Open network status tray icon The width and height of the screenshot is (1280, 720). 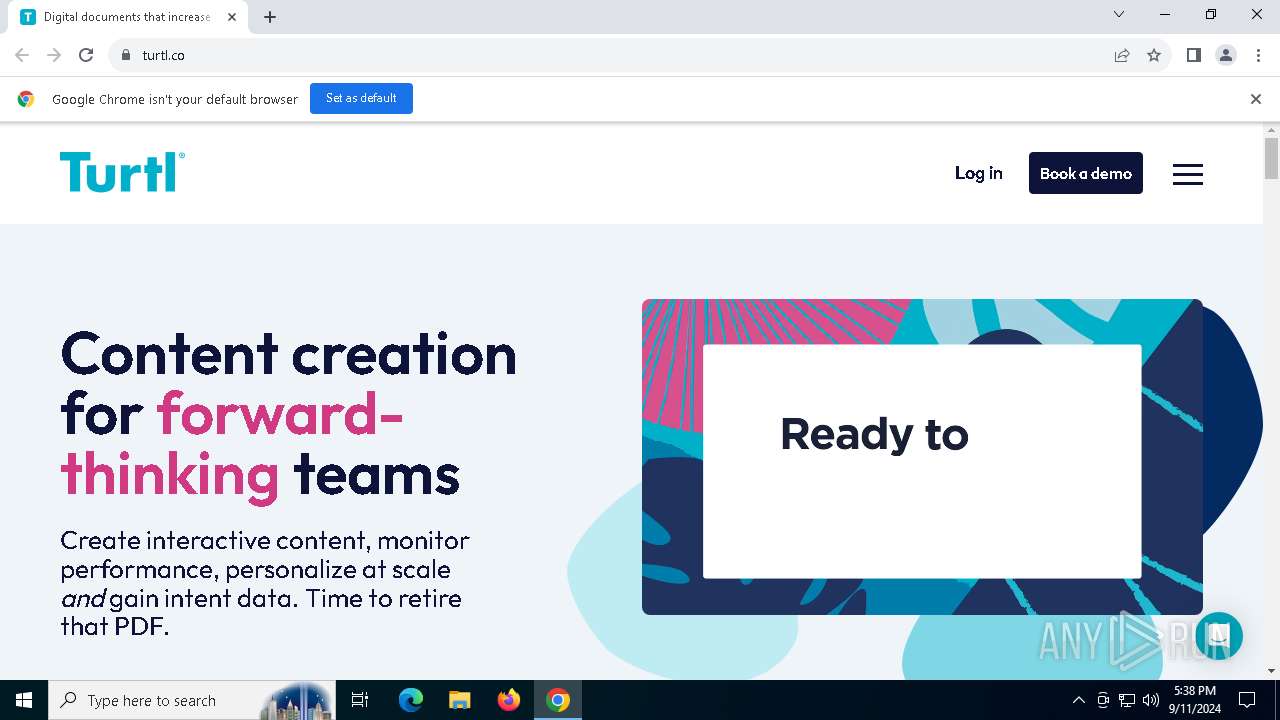pos(1127,700)
